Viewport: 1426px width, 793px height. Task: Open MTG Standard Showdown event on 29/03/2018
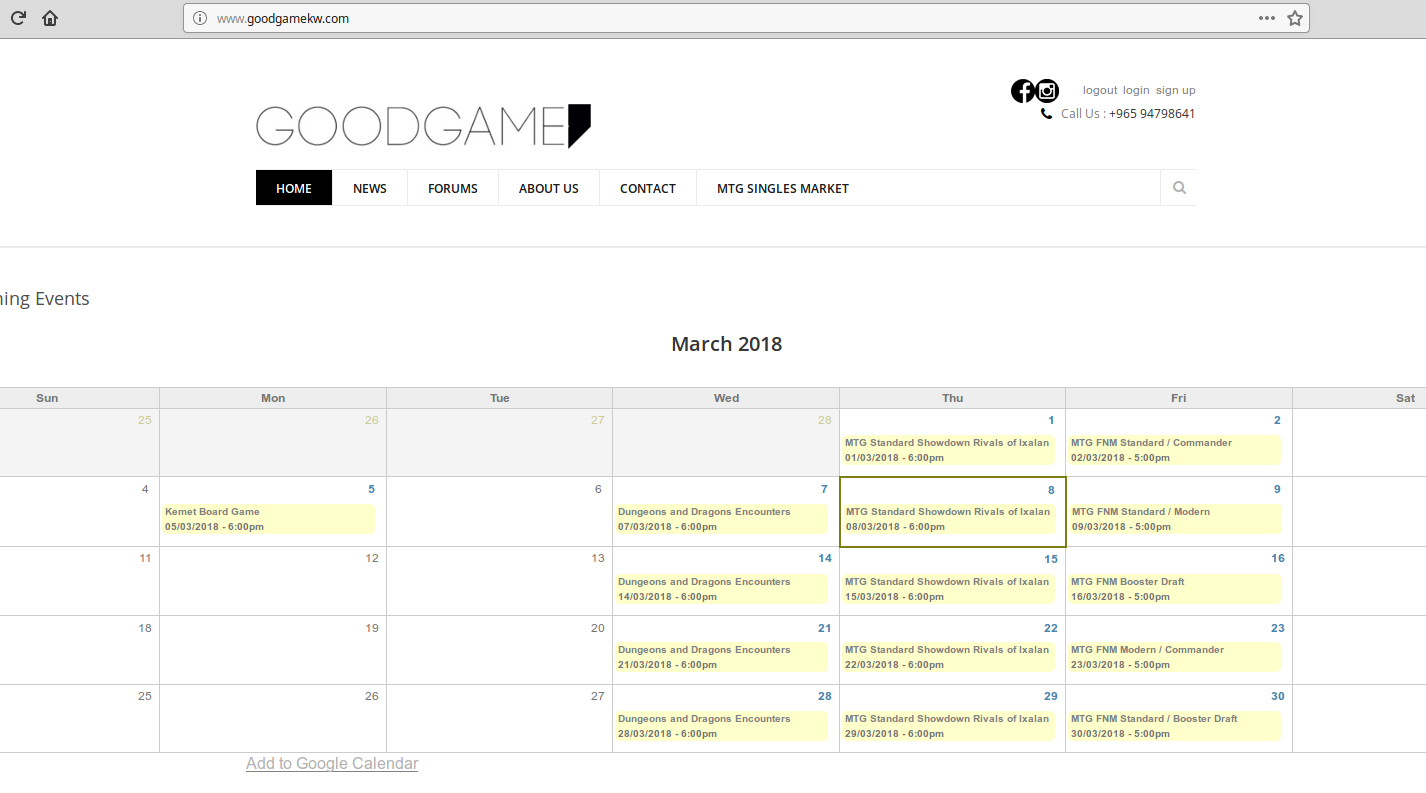(x=948, y=725)
